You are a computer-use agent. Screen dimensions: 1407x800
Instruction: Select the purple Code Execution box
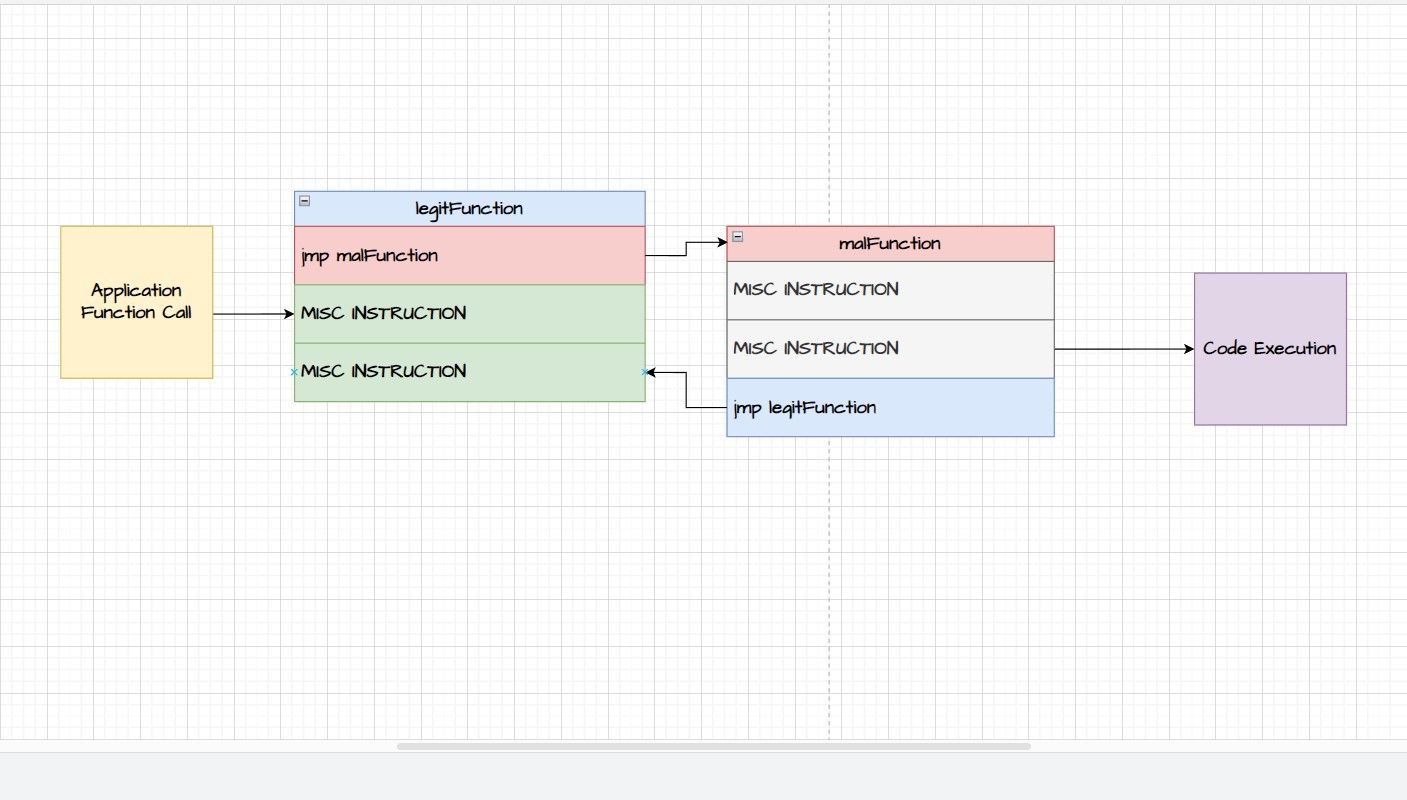tap(1270, 349)
